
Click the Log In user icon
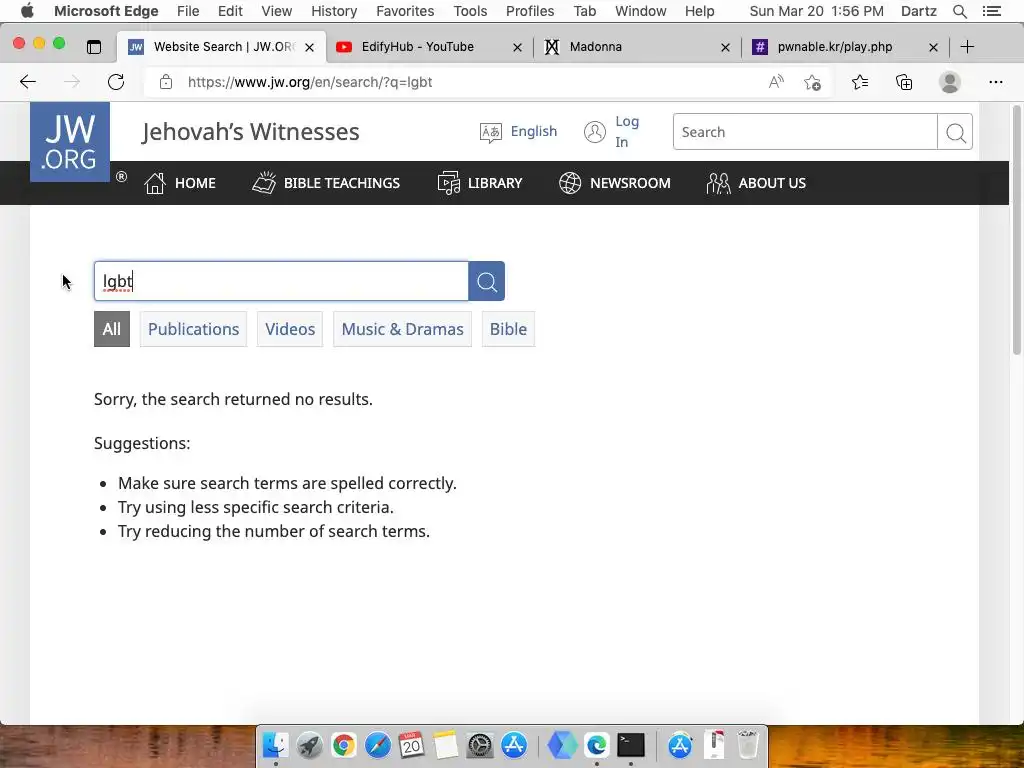click(x=594, y=132)
